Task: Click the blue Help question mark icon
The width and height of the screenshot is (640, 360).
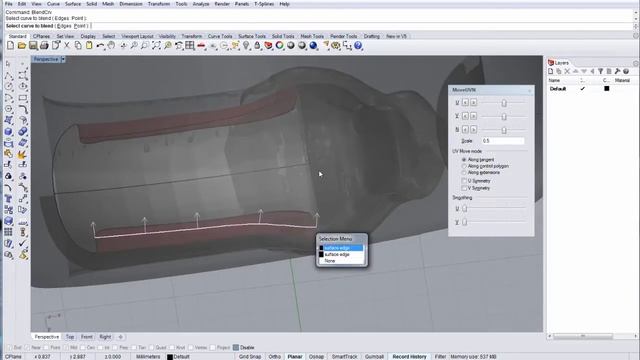Action: pyautogui.click(x=358, y=46)
